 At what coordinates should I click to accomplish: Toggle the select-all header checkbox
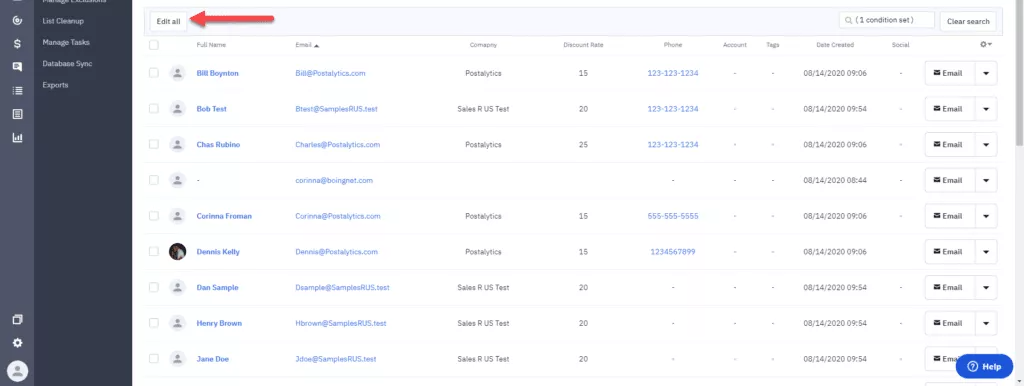pos(153,45)
